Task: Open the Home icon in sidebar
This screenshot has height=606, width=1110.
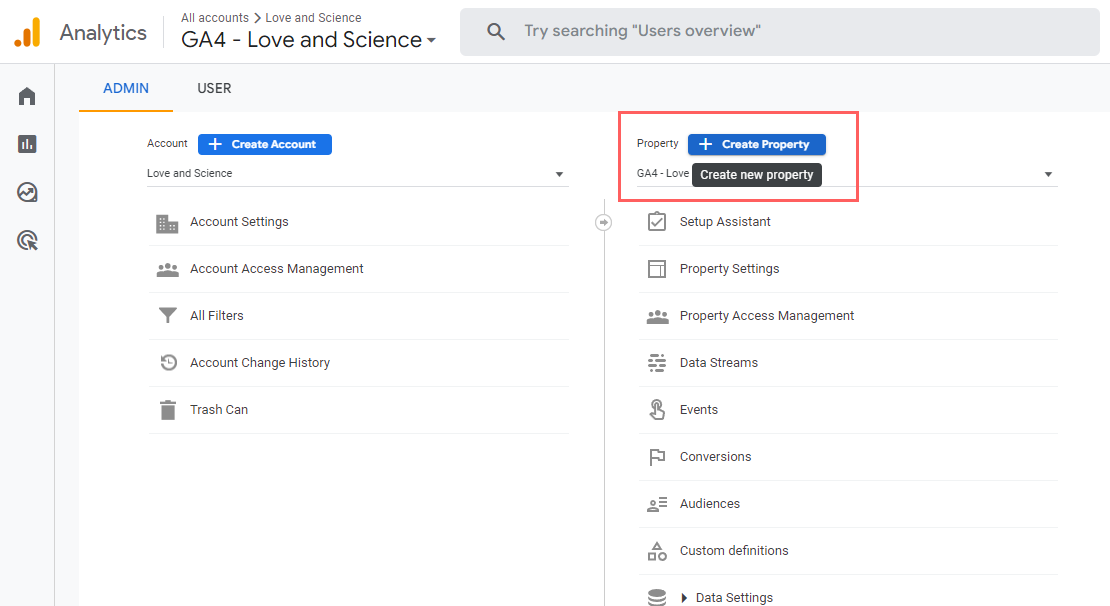Action: pos(27,96)
